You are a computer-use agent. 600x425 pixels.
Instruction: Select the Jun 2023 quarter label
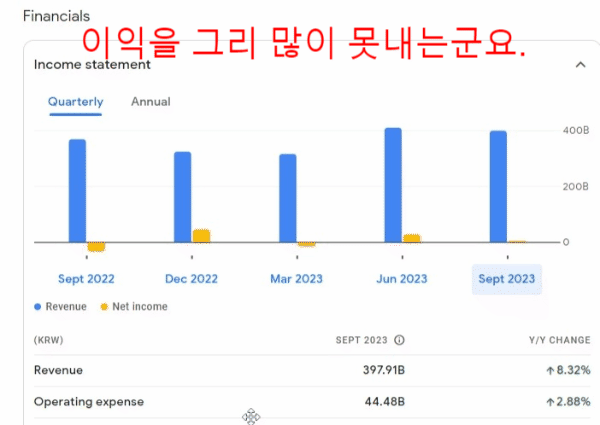click(402, 279)
